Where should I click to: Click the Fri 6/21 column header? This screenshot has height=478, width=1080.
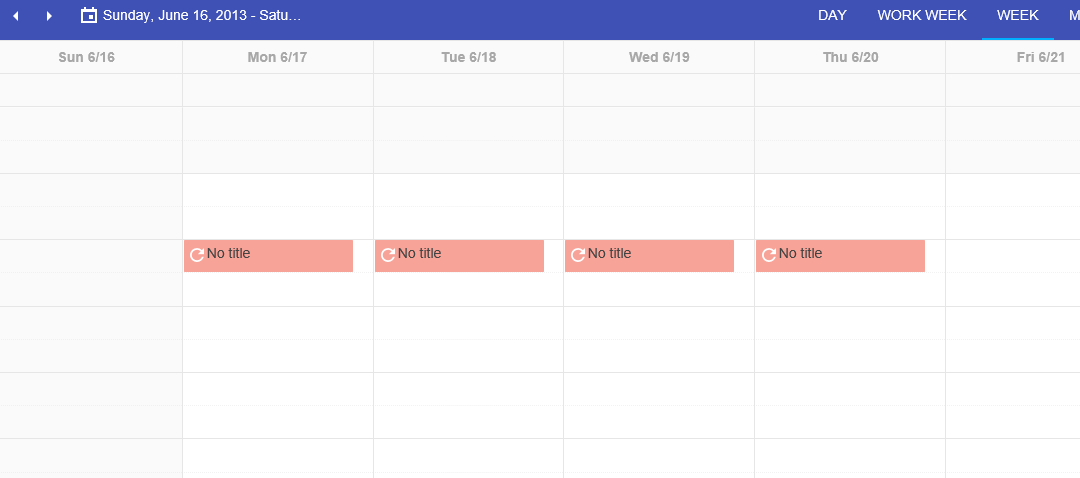[1040, 57]
